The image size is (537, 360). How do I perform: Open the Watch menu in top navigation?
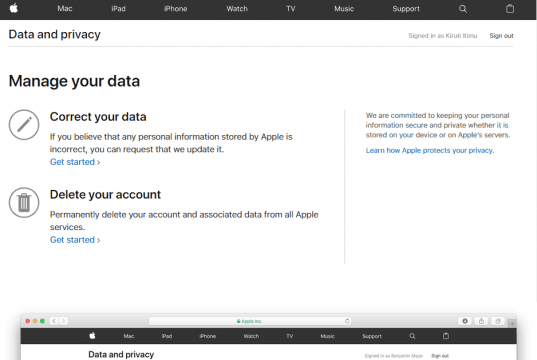point(237,9)
